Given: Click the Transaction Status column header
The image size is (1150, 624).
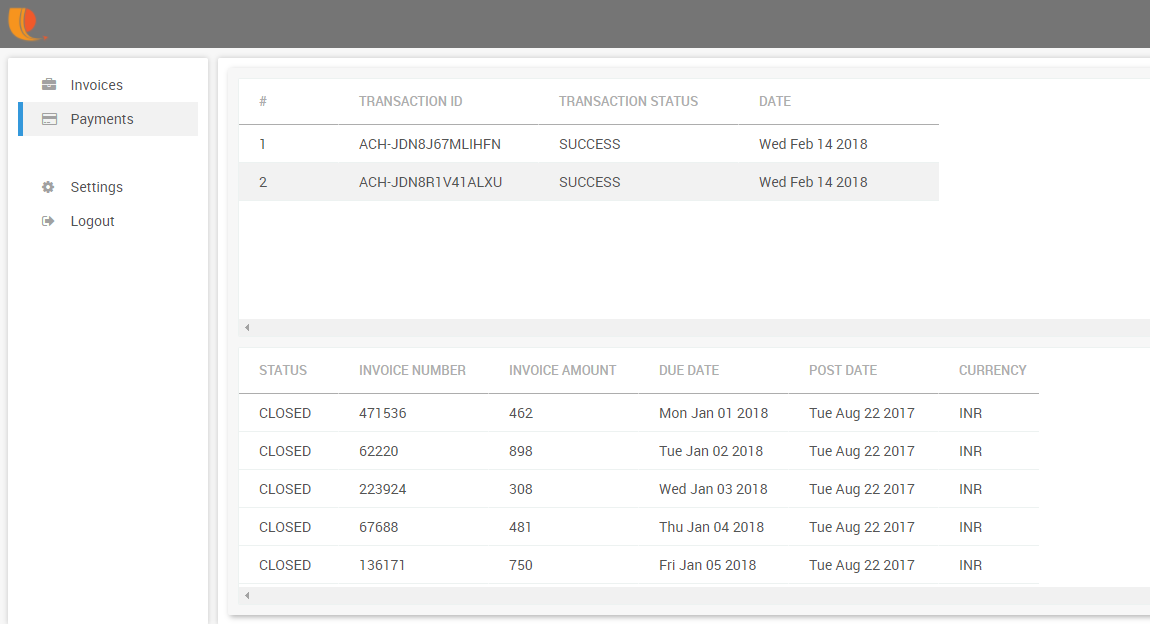Looking at the screenshot, I should (x=628, y=101).
